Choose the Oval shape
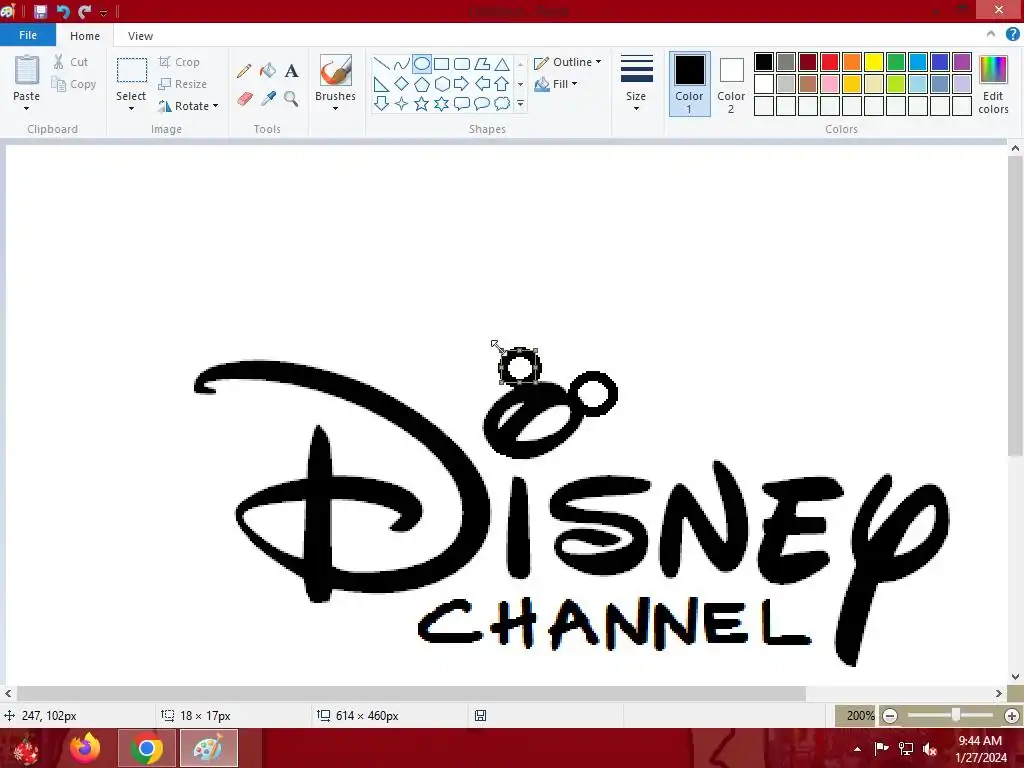Image resolution: width=1024 pixels, height=768 pixels. [x=422, y=64]
